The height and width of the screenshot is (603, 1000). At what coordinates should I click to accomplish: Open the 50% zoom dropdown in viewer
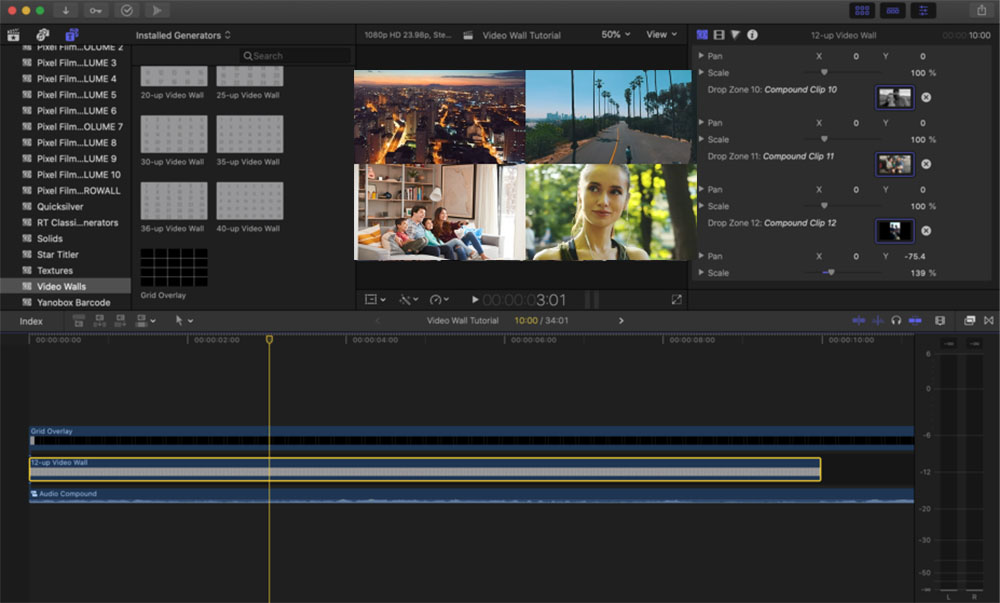615,34
